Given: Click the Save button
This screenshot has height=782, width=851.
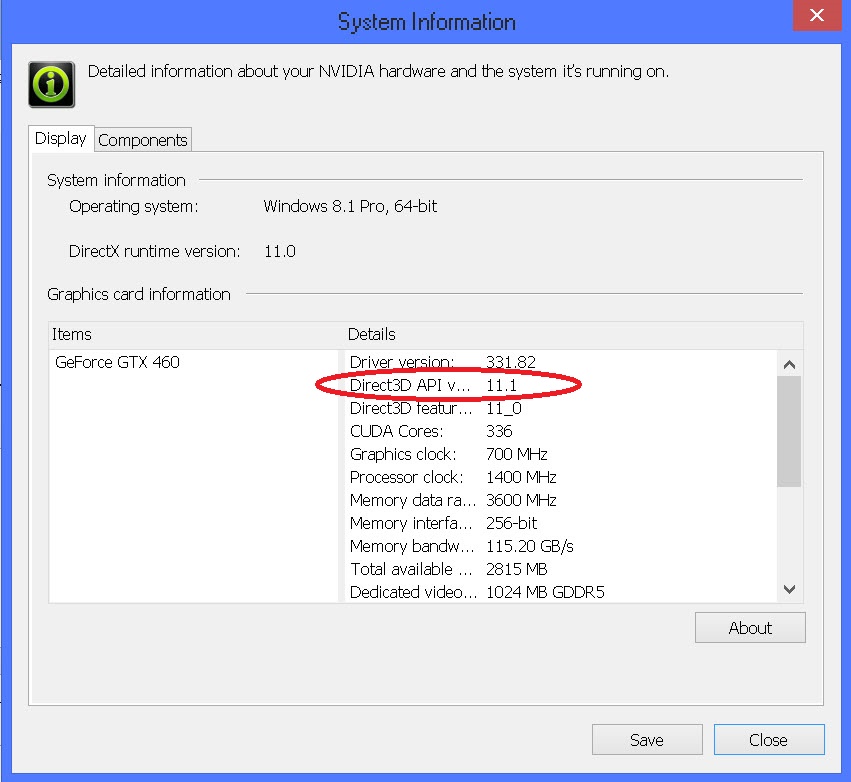Looking at the screenshot, I should coord(647,740).
